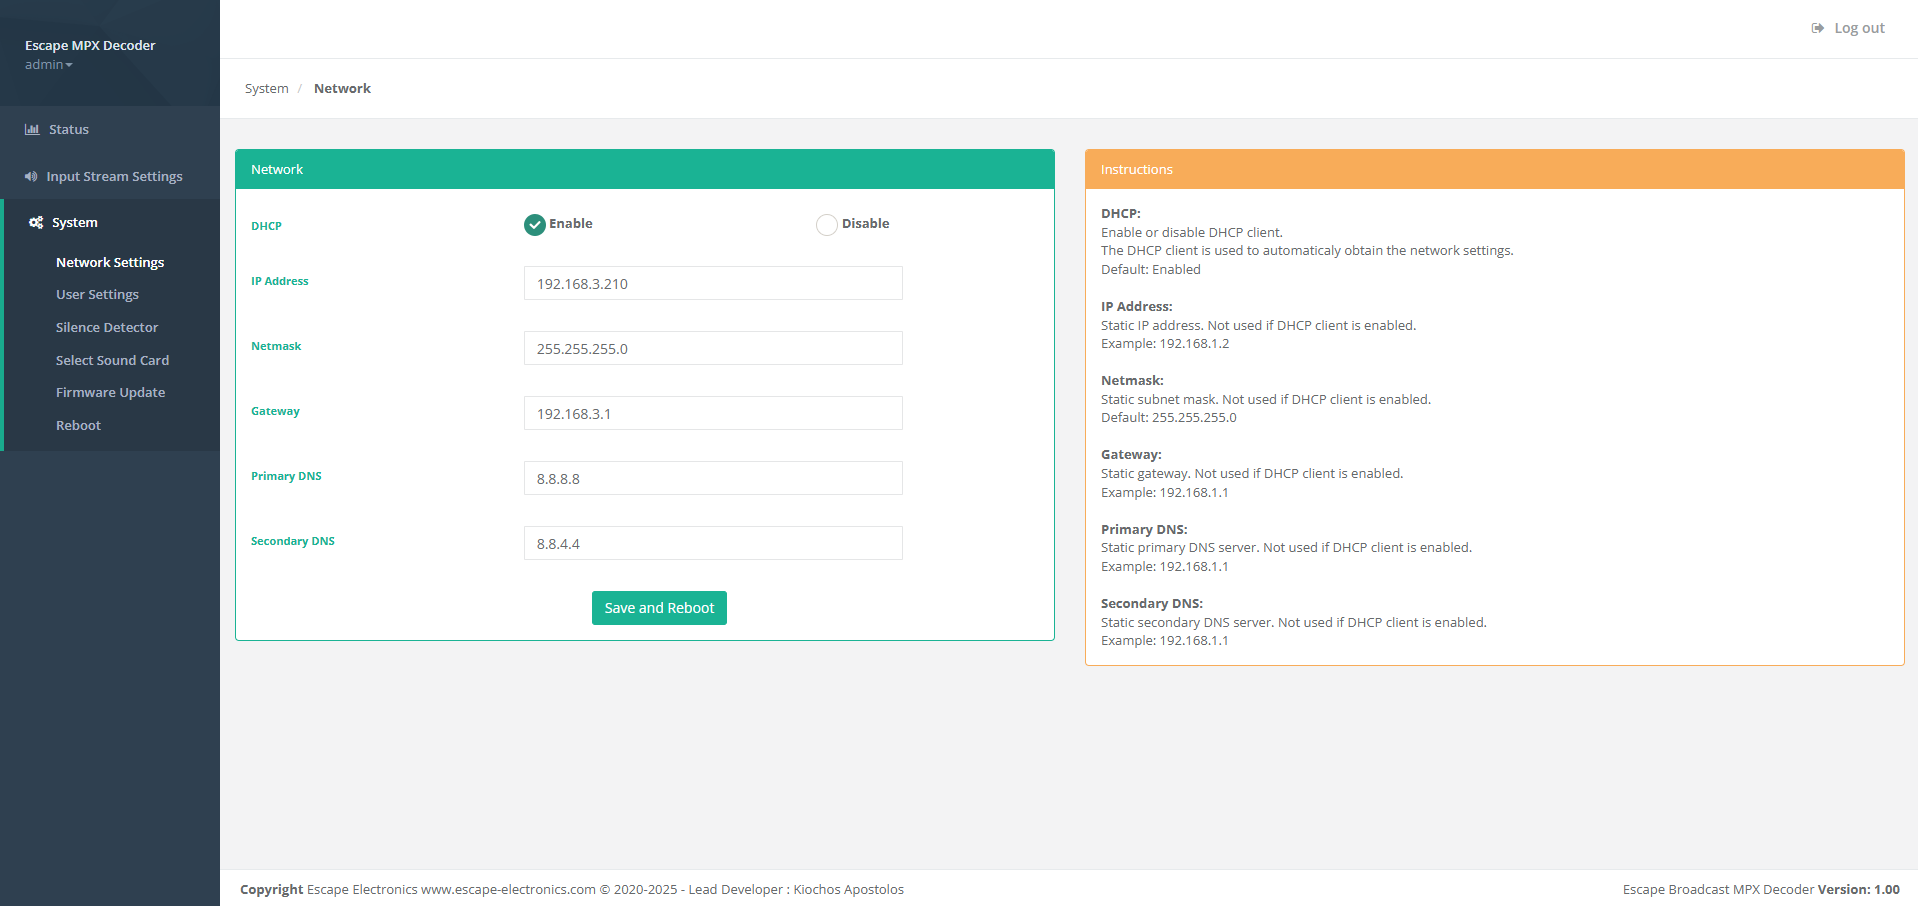Select the DHCP Enable radio button
Screen dimensions: 1918x906
point(535,225)
